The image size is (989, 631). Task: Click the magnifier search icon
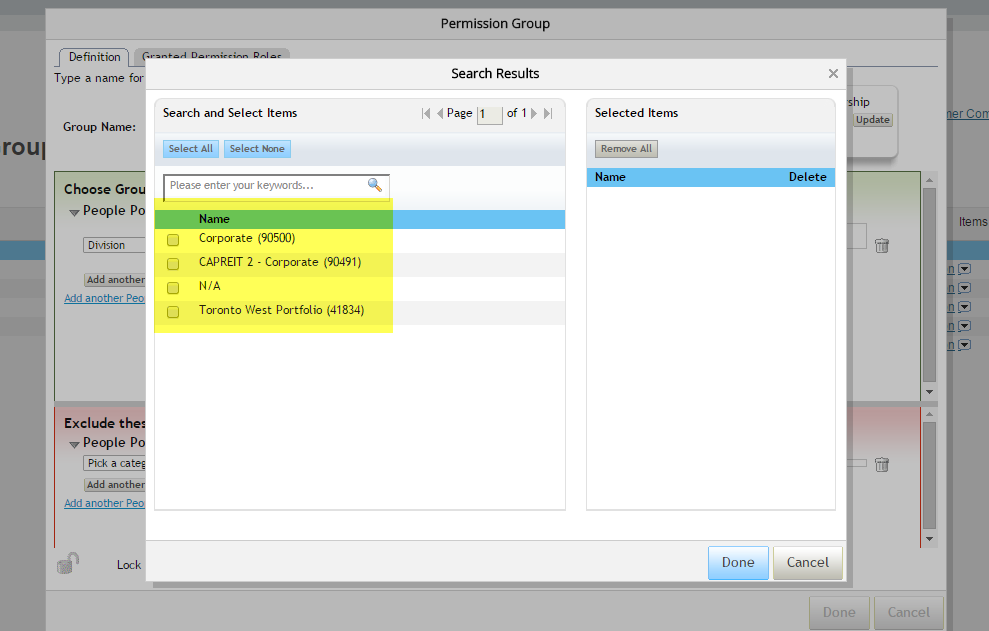click(375, 185)
